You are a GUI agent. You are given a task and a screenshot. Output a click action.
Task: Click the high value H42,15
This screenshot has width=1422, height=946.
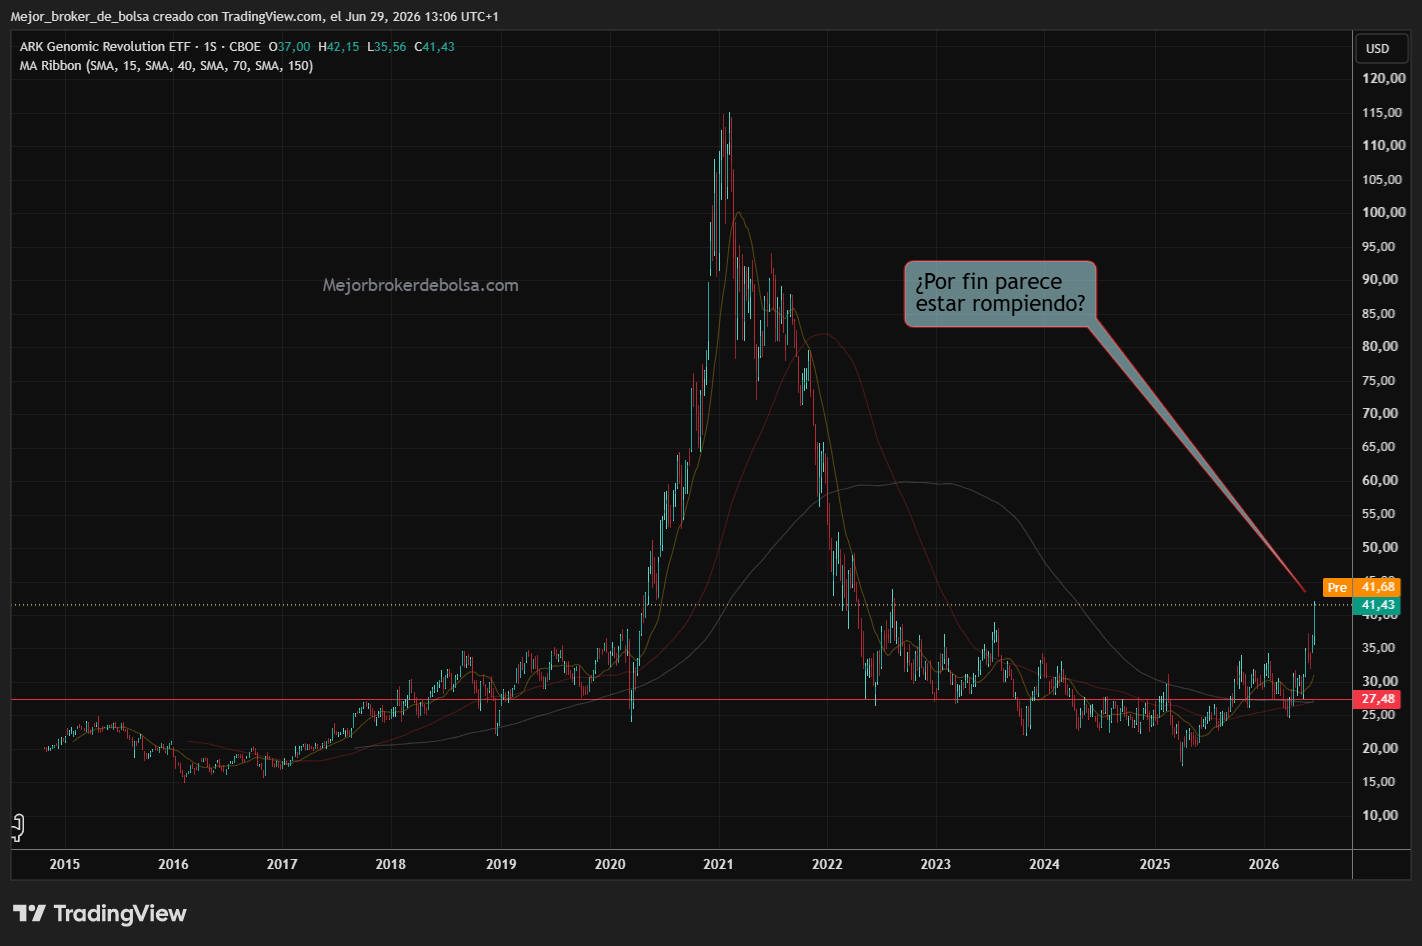pyautogui.click(x=339, y=47)
